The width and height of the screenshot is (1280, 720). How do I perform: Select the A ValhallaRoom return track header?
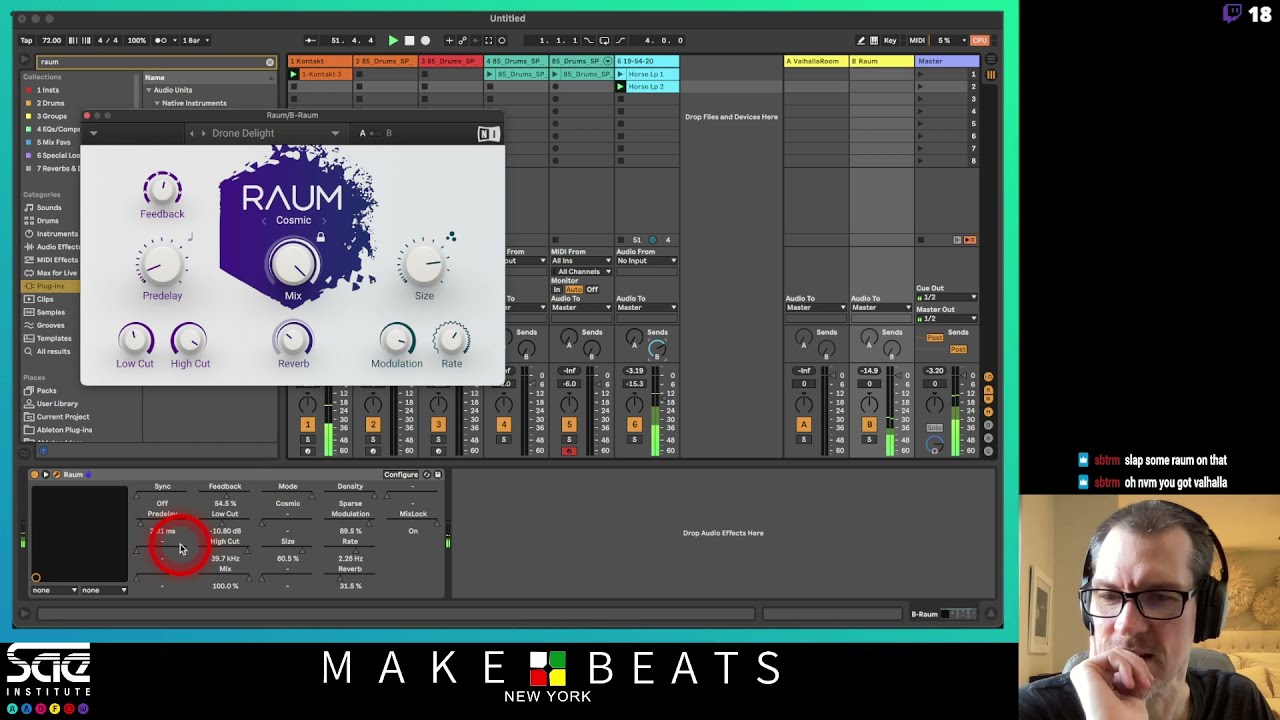pyautogui.click(x=816, y=62)
